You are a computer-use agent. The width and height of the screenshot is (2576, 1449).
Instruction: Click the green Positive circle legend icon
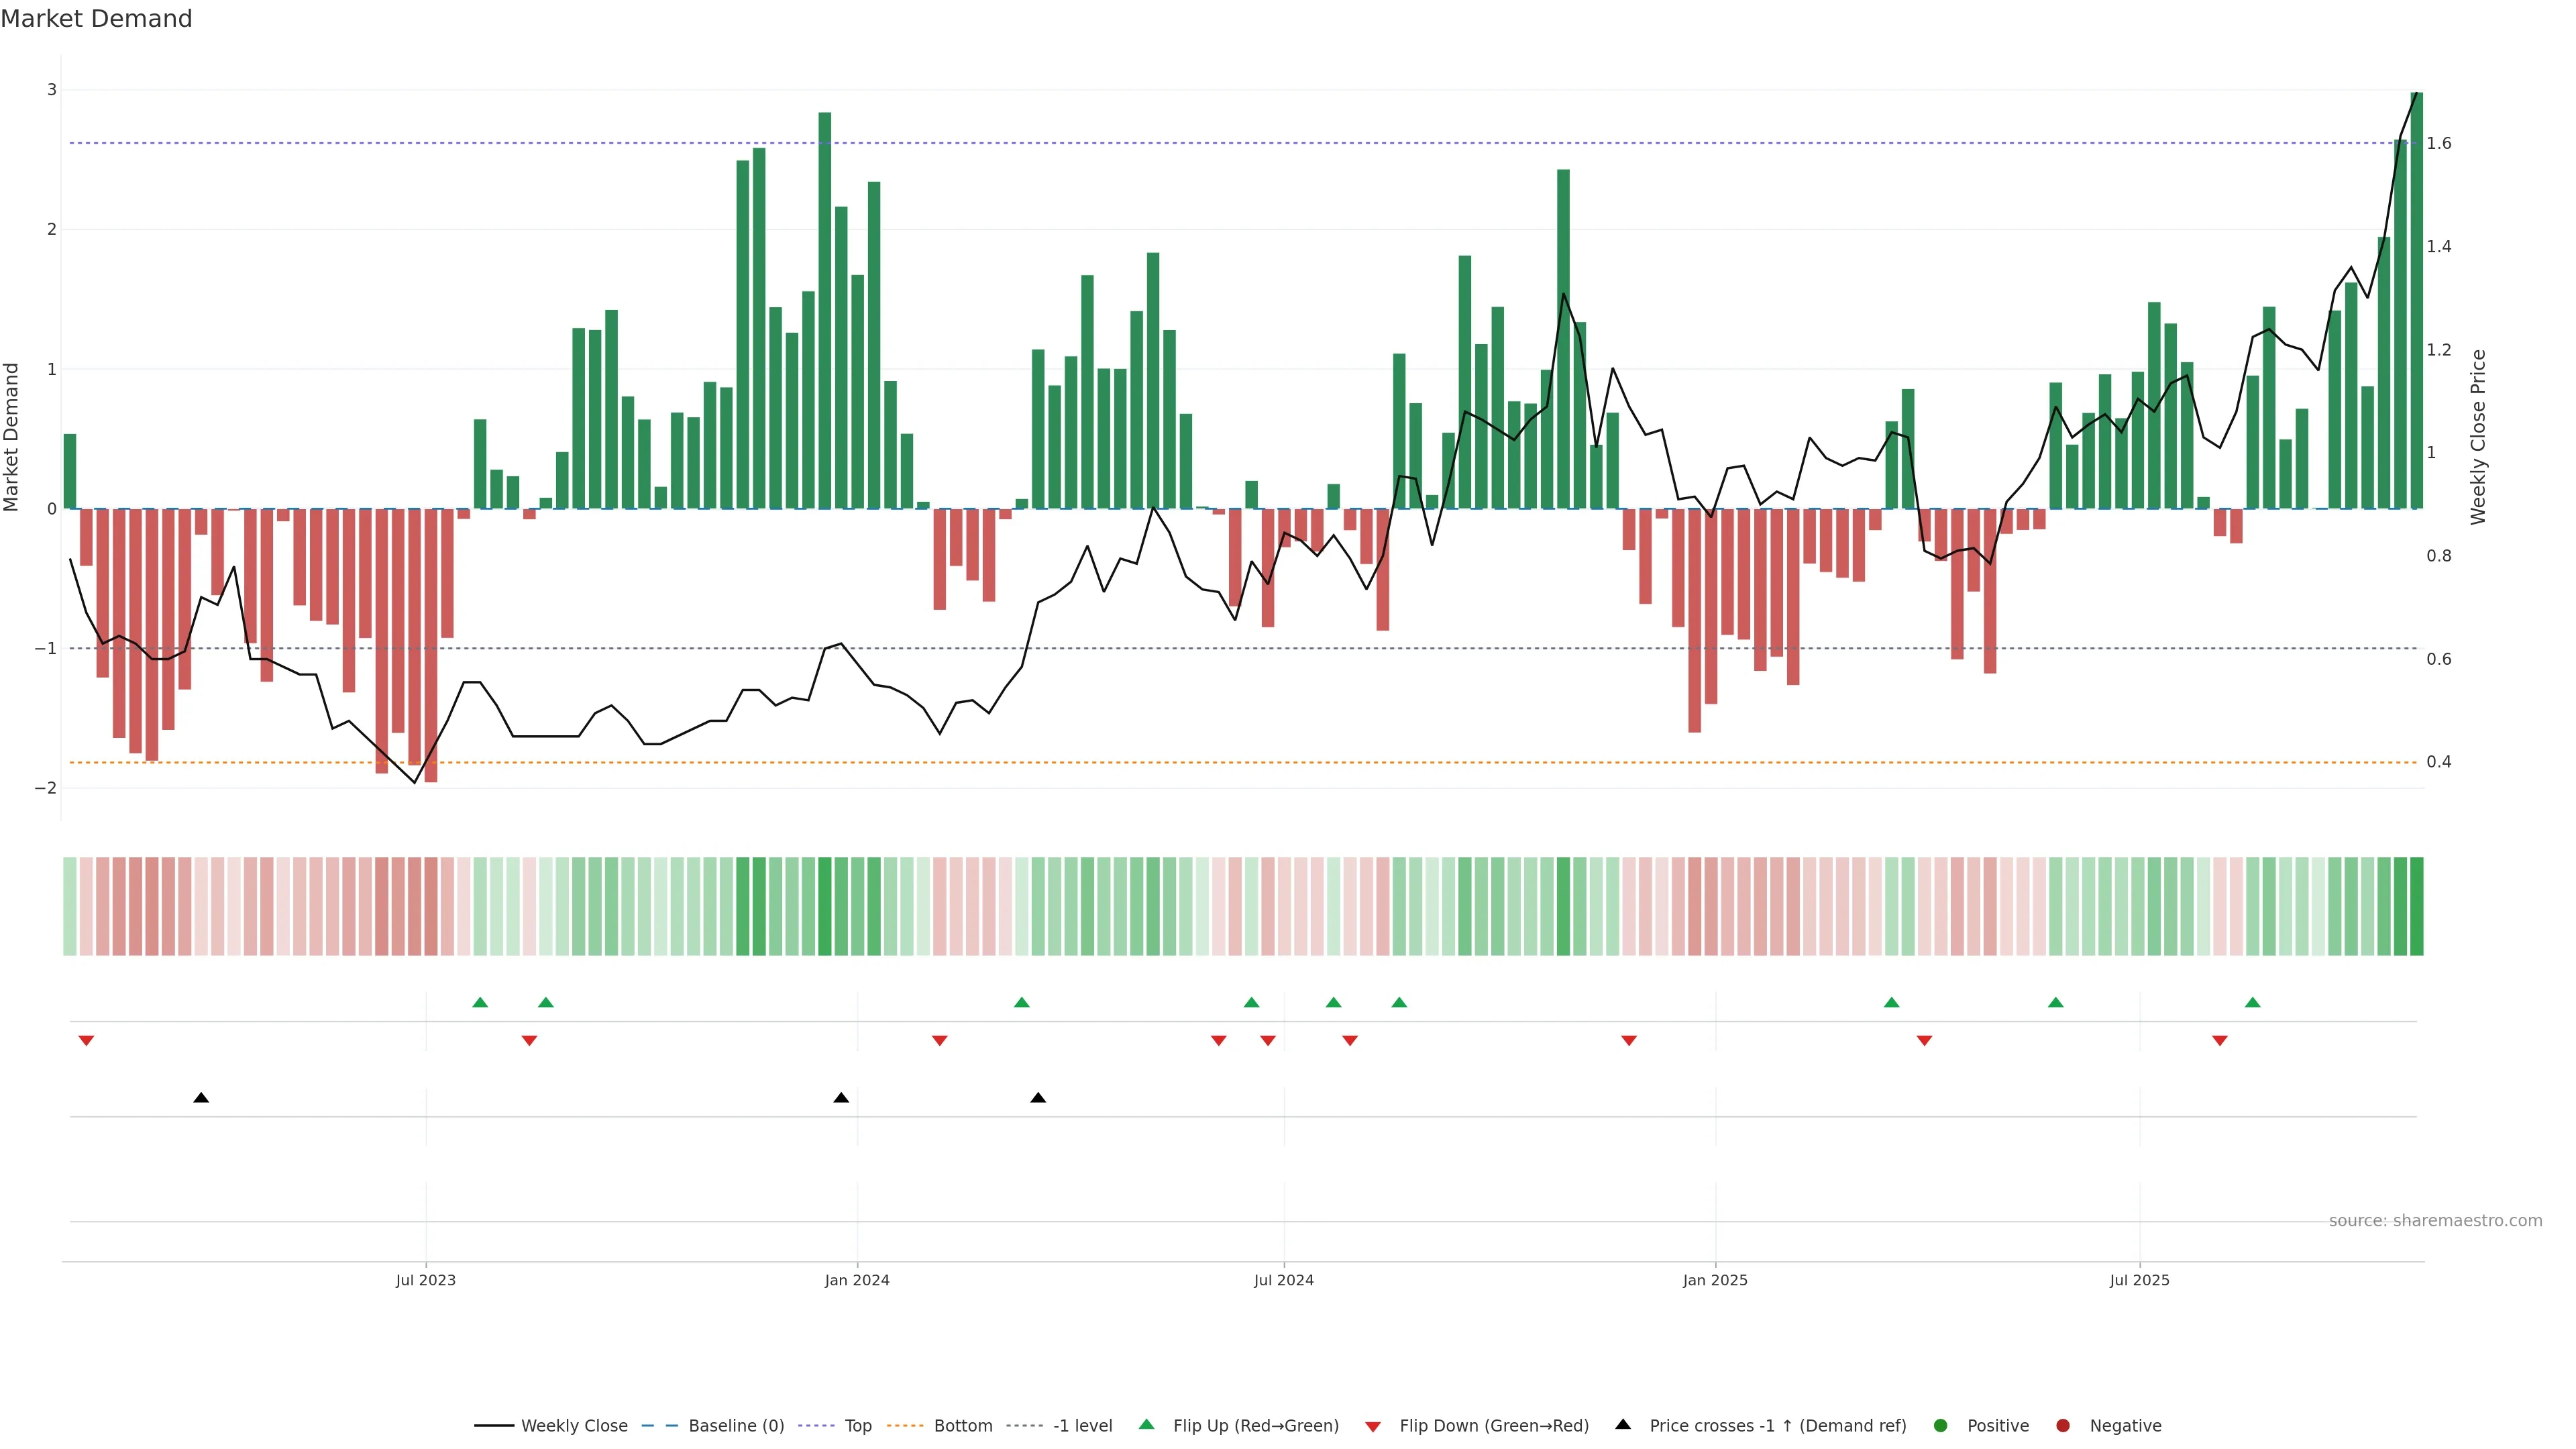click(1940, 1425)
